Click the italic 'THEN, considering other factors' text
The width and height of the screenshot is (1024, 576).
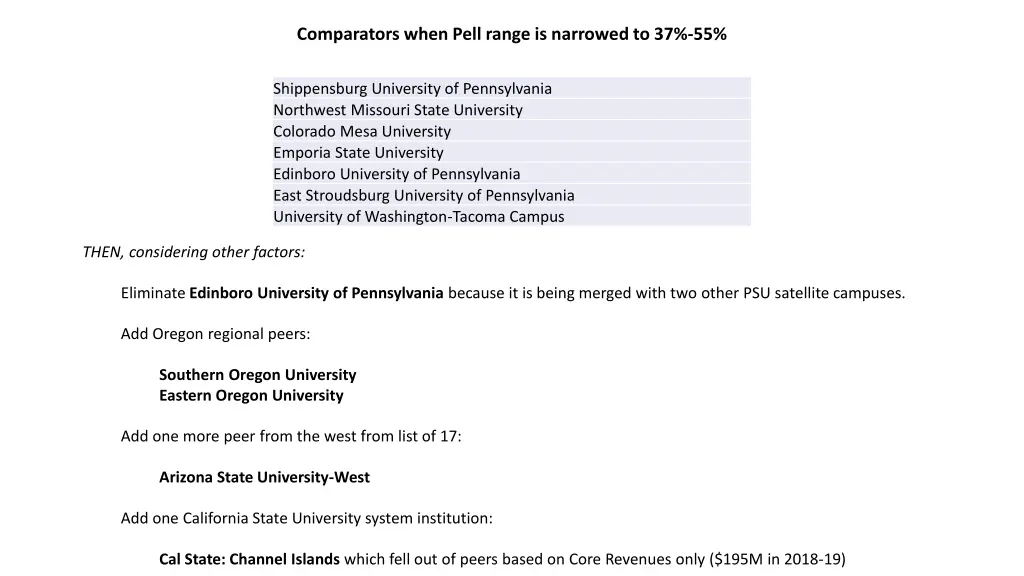(194, 252)
